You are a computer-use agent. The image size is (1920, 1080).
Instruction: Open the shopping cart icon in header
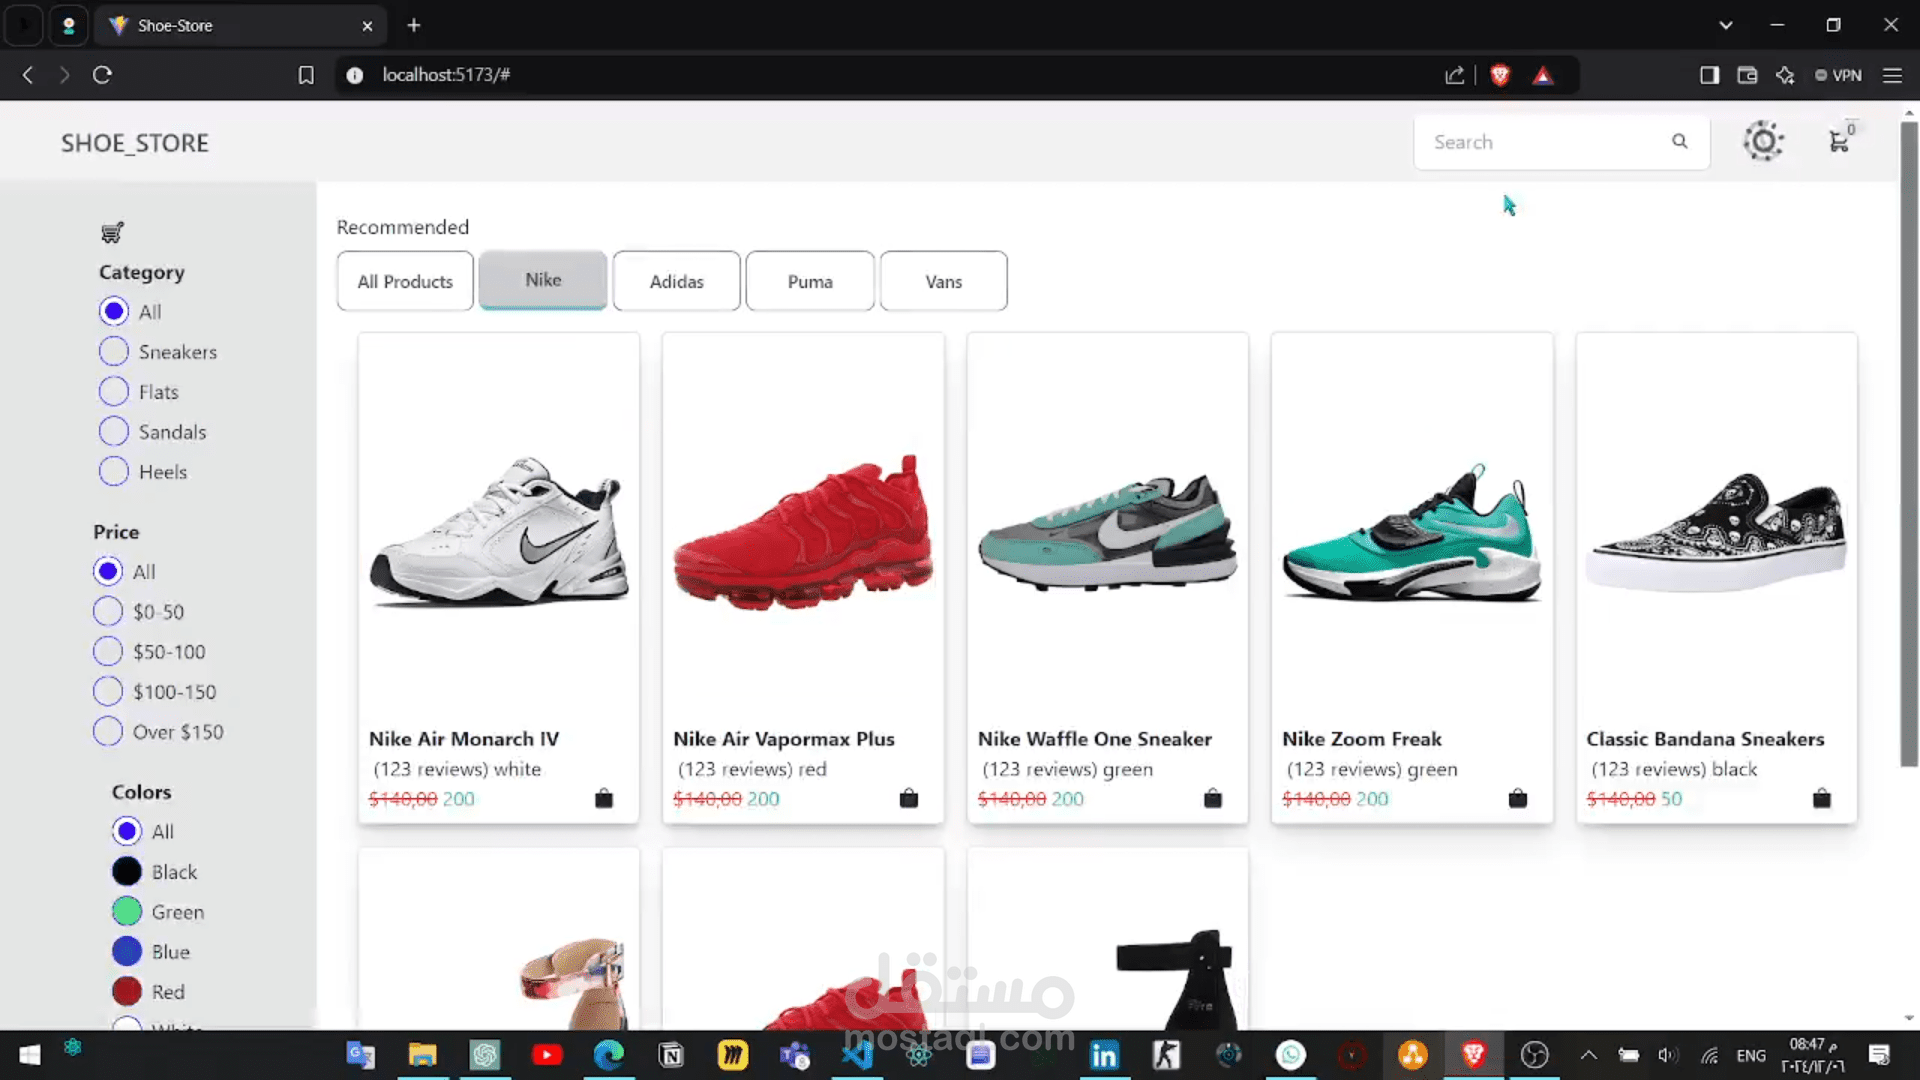1839,141
